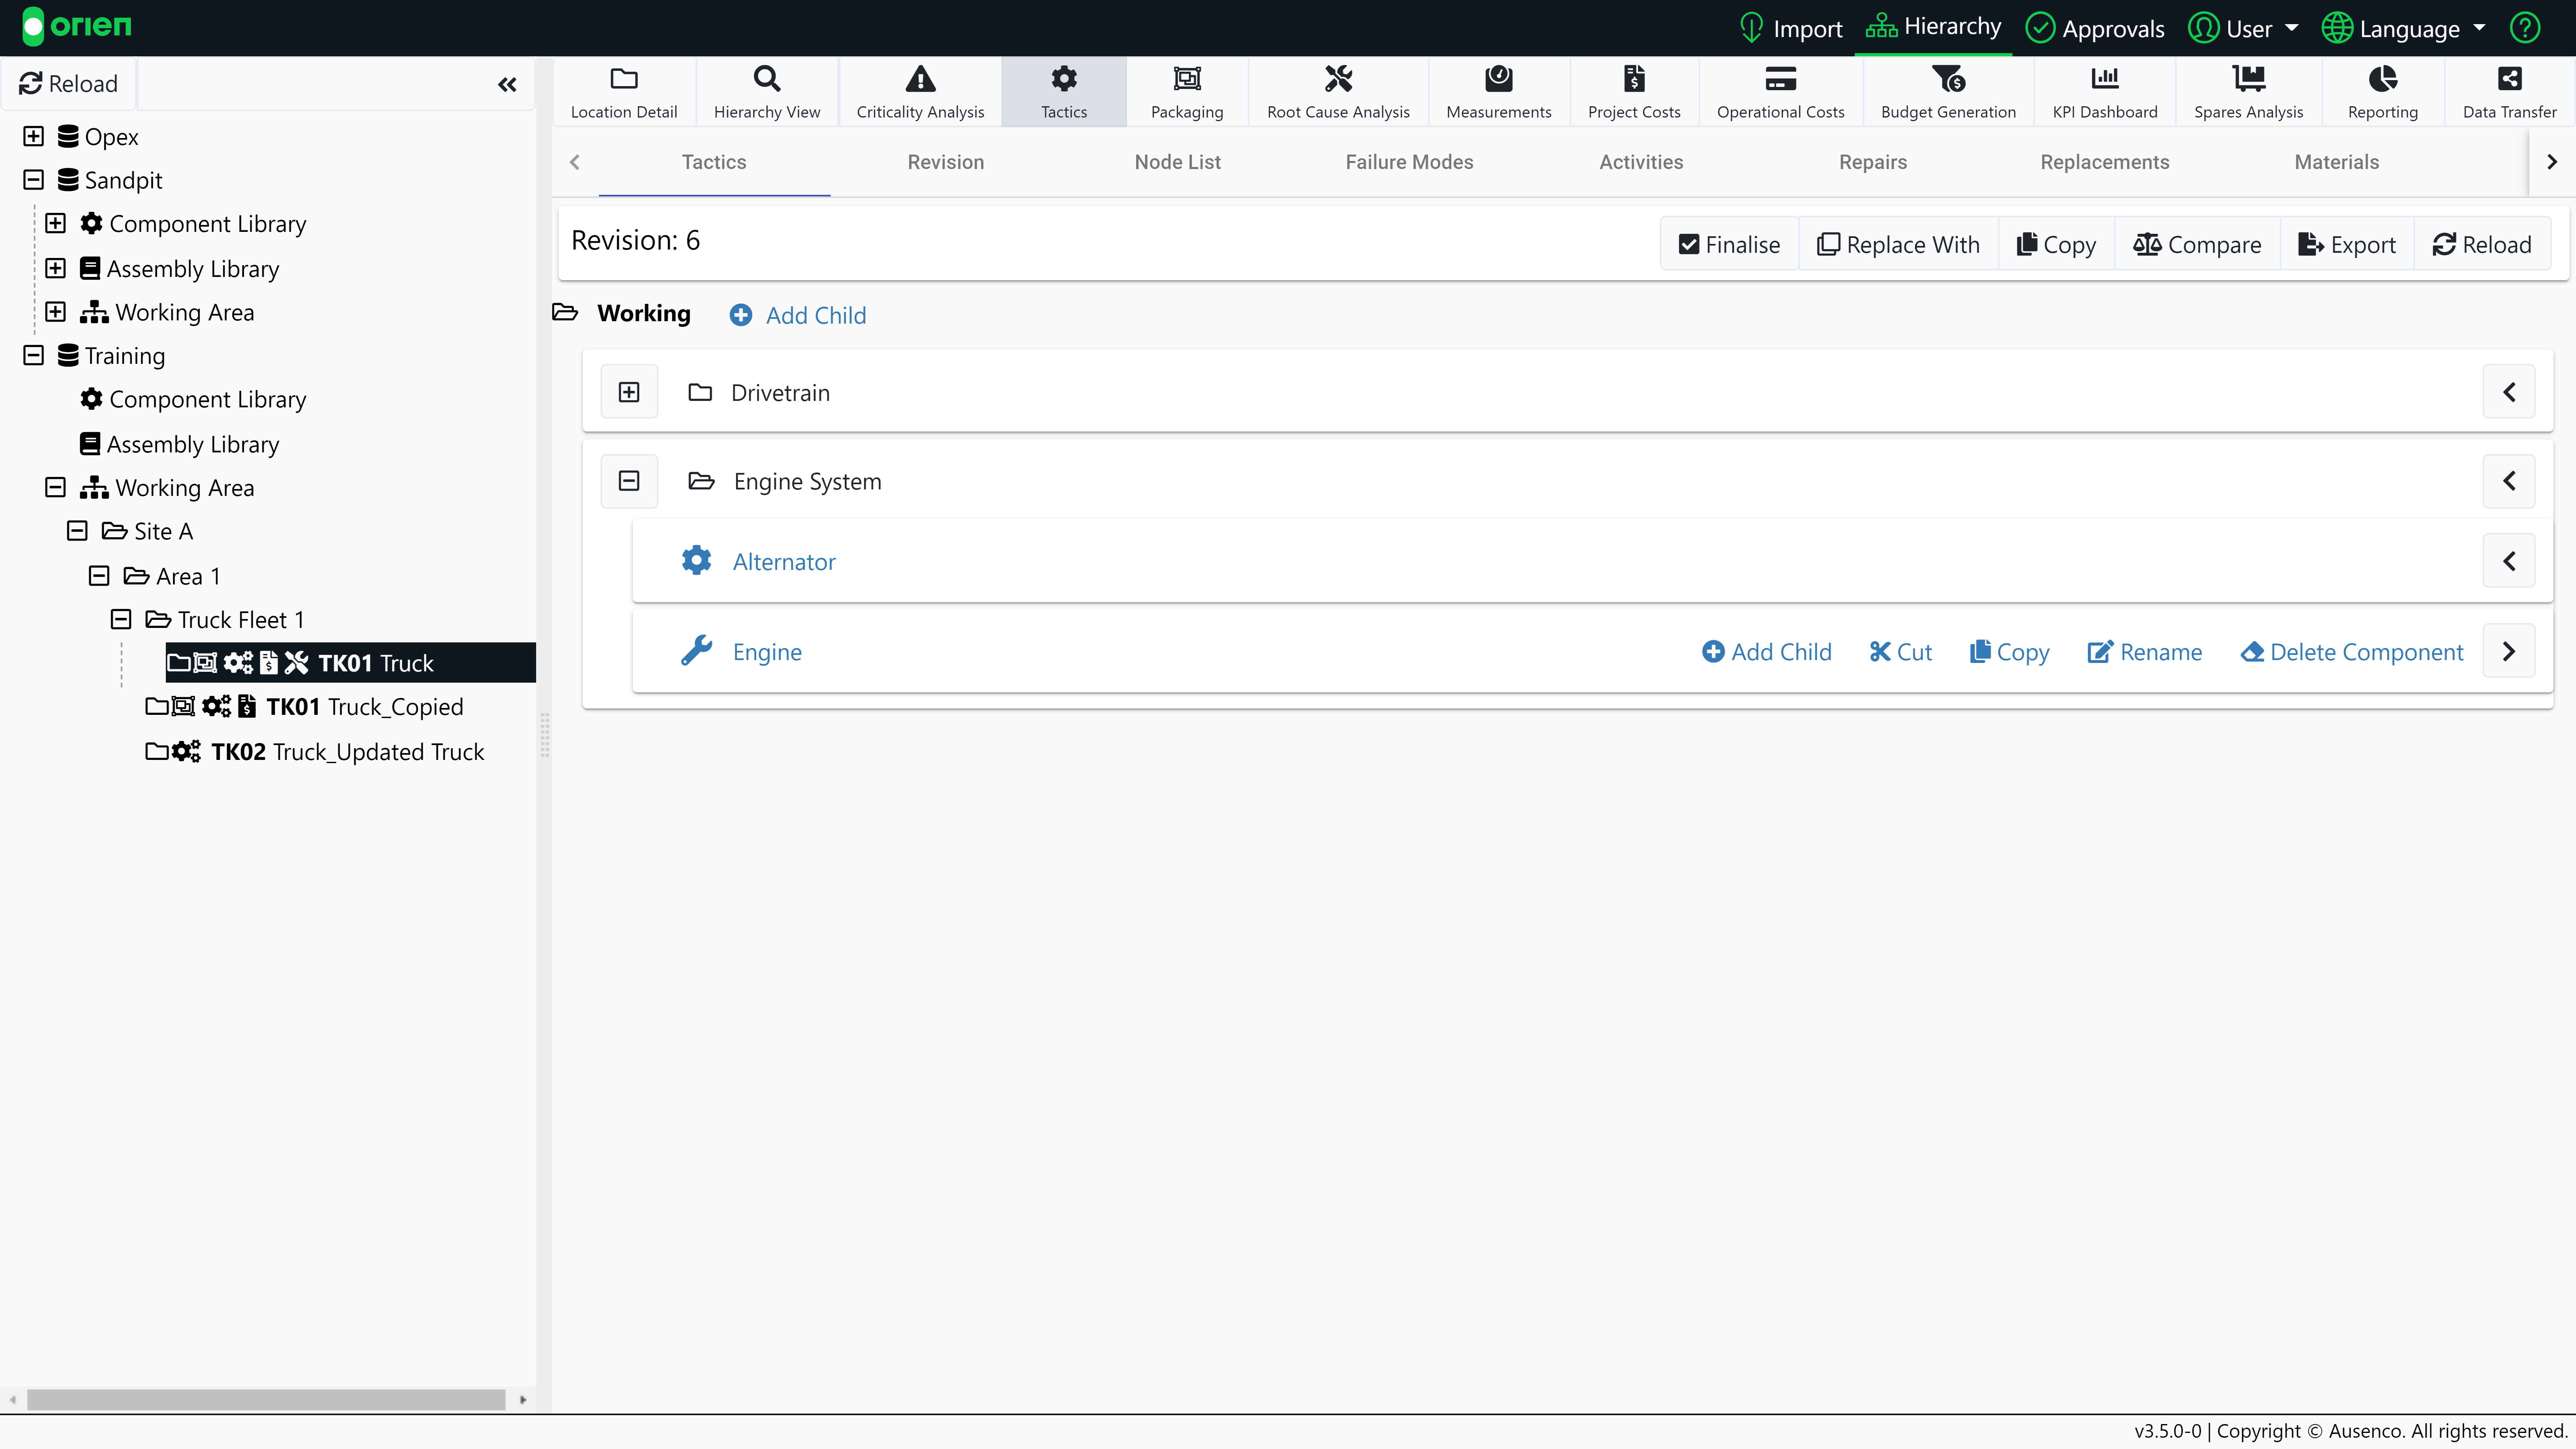Screen dimensions: 2576x1449
Task: Expand the Opex tree node
Action: pyautogui.click(x=33, y=136)
